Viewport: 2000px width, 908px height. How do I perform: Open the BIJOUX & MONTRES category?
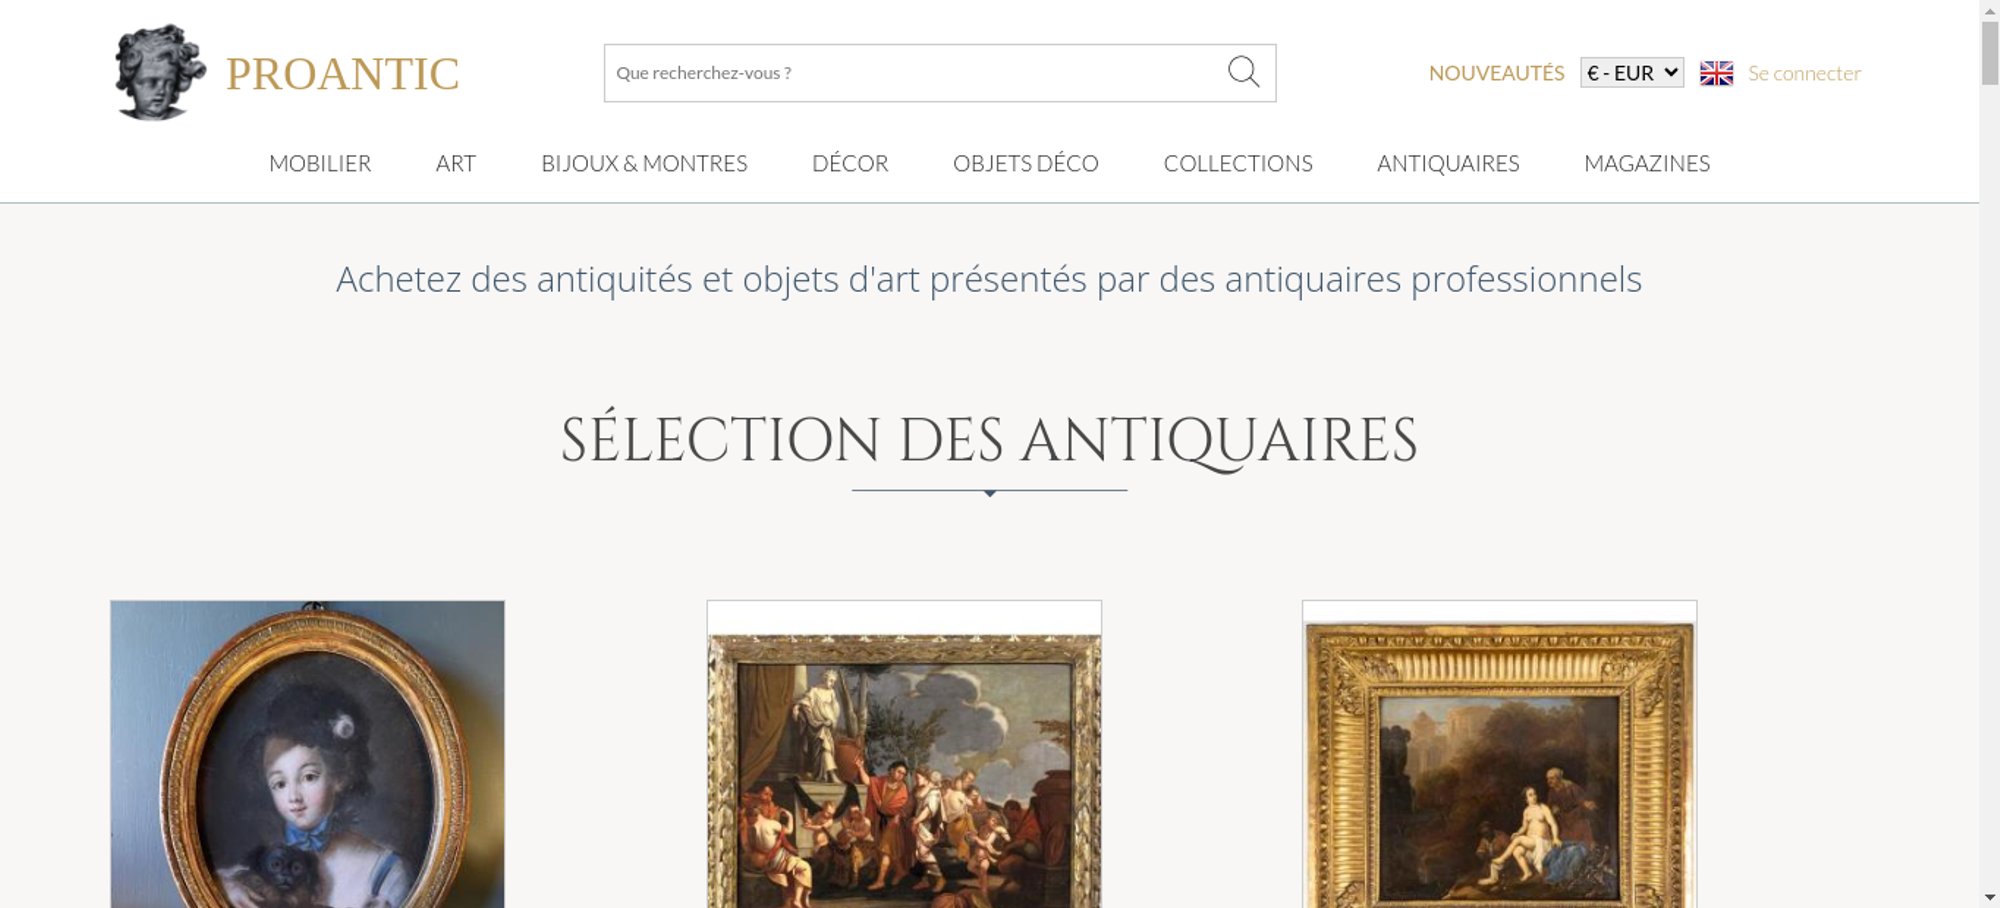click(644, 163)
